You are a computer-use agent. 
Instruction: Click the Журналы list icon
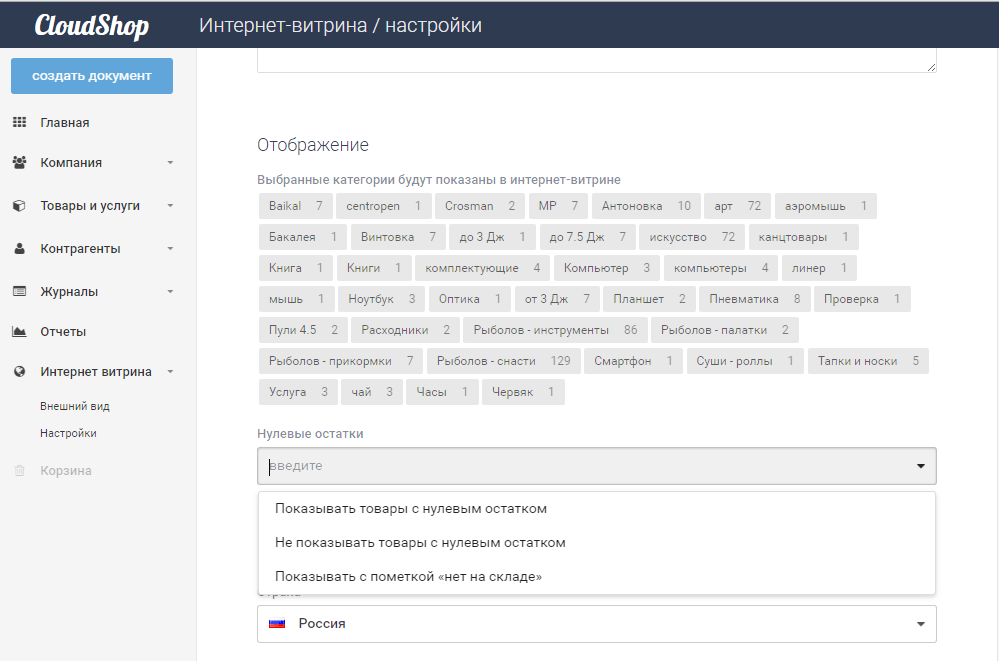click(20, 291)
